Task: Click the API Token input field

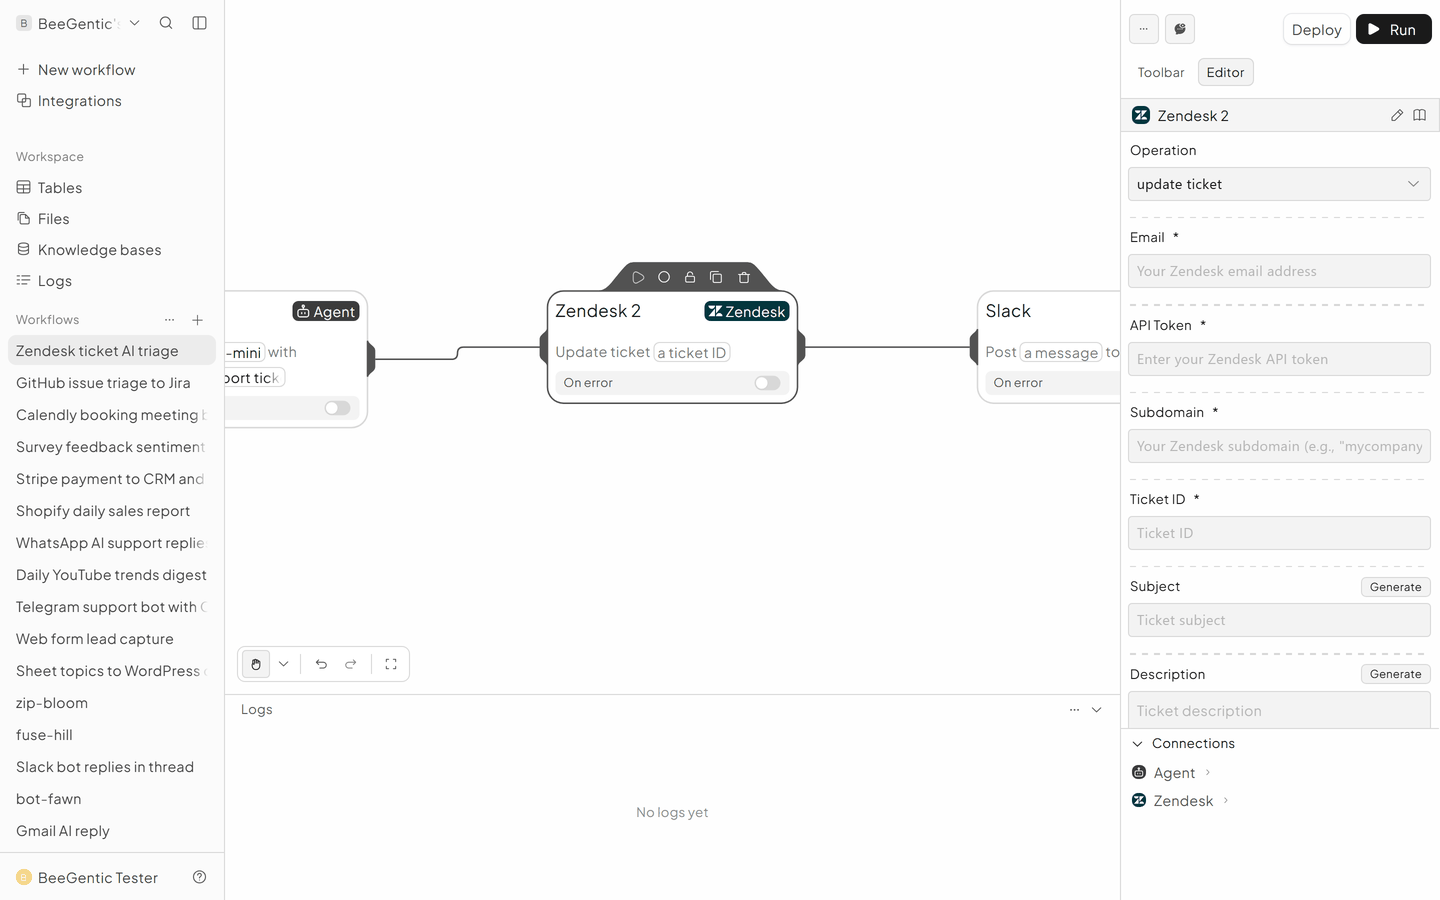Action: click(x=1279, y=359)
